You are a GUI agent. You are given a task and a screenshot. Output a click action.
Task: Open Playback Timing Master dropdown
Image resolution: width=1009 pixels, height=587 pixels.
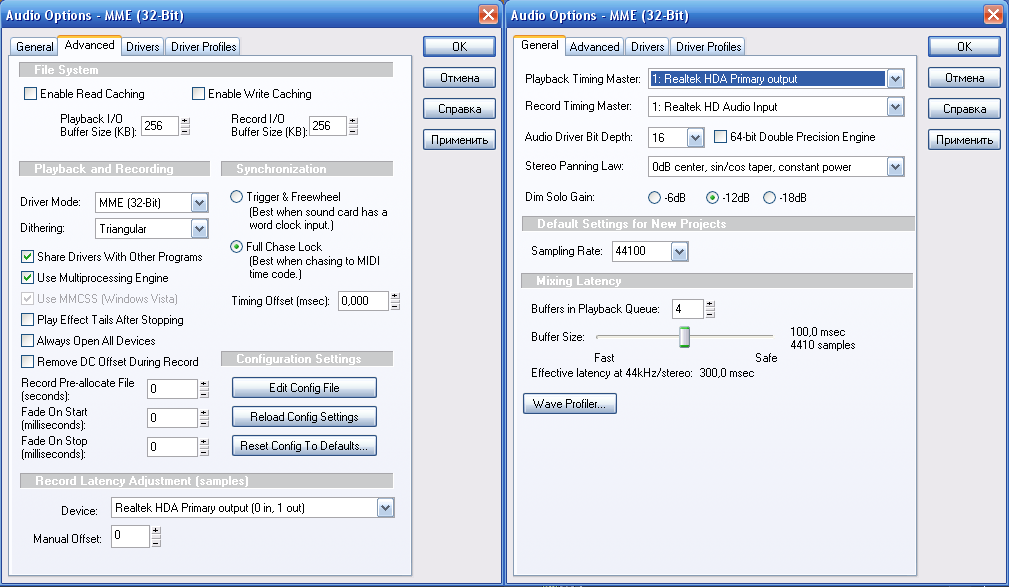tap(895, 79)
